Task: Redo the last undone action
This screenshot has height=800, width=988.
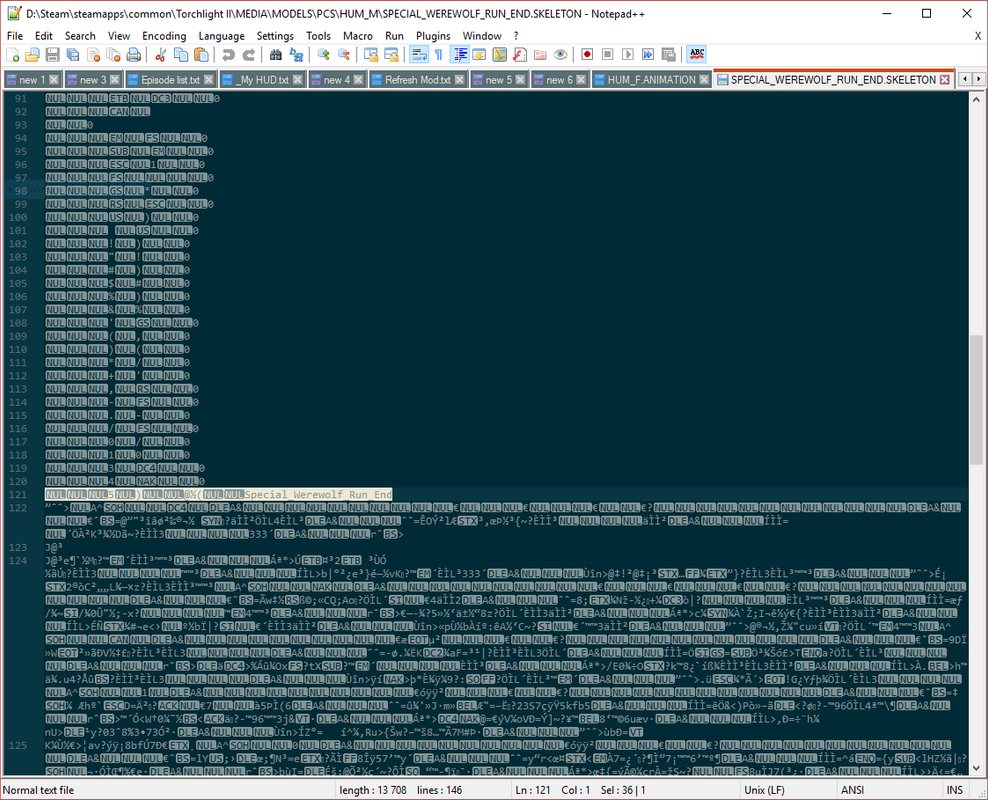Action: (248, 55)
